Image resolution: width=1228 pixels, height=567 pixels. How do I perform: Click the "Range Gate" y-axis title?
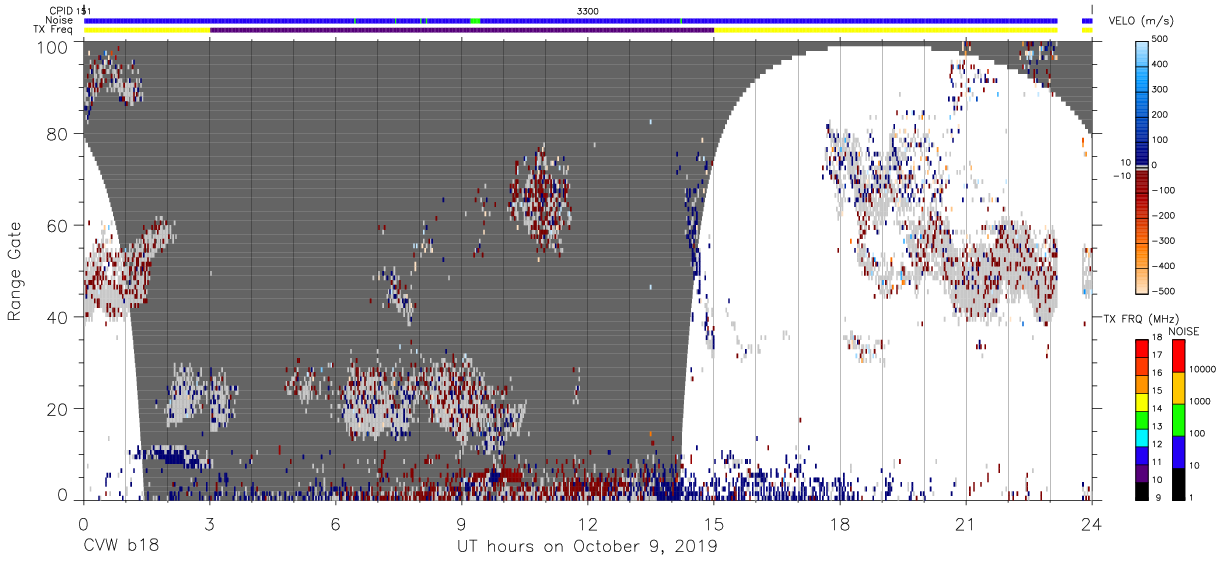(15, 270)
